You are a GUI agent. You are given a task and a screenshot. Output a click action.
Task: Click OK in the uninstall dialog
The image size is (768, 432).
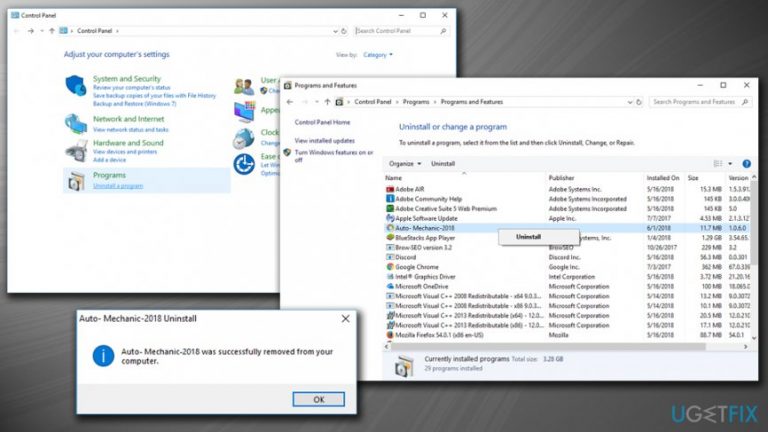(x=318, y=399)
